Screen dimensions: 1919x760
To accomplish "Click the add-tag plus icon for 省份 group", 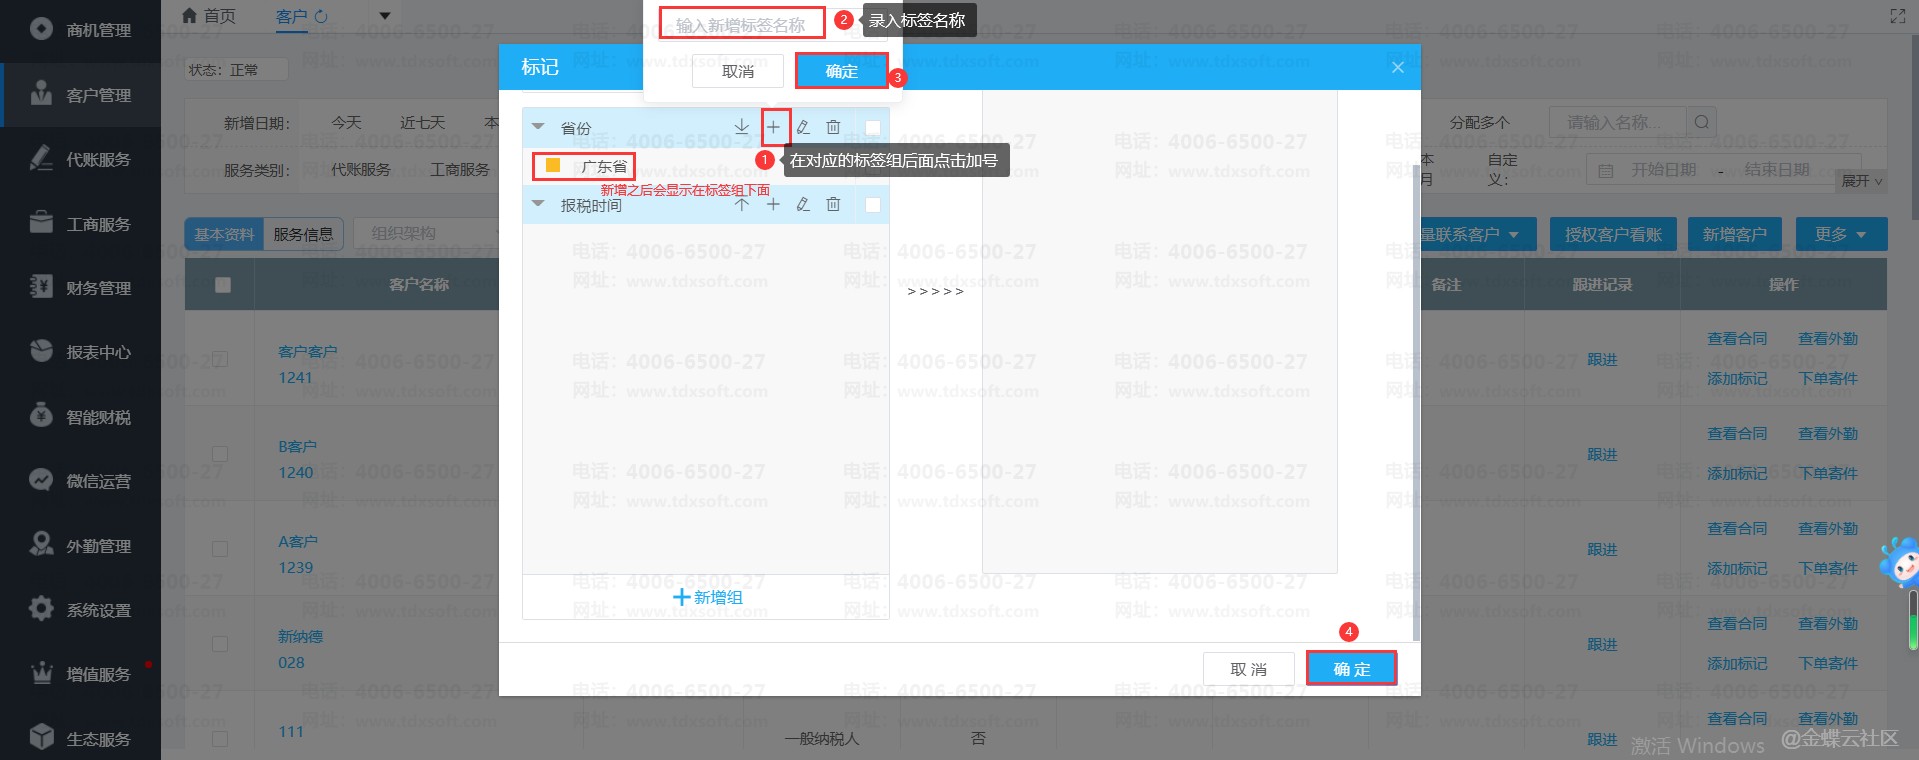I will tap(773, 127).
